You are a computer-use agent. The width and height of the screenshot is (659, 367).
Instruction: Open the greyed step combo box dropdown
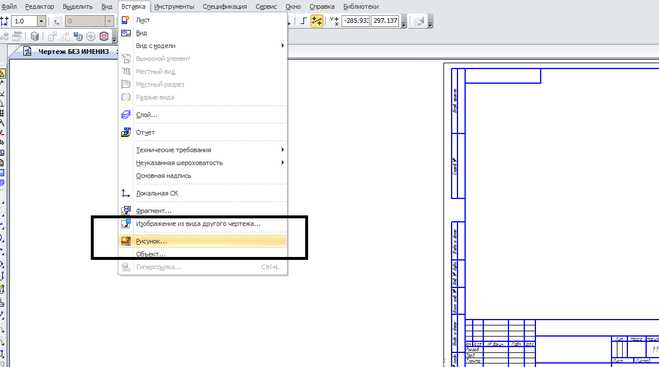109,21
